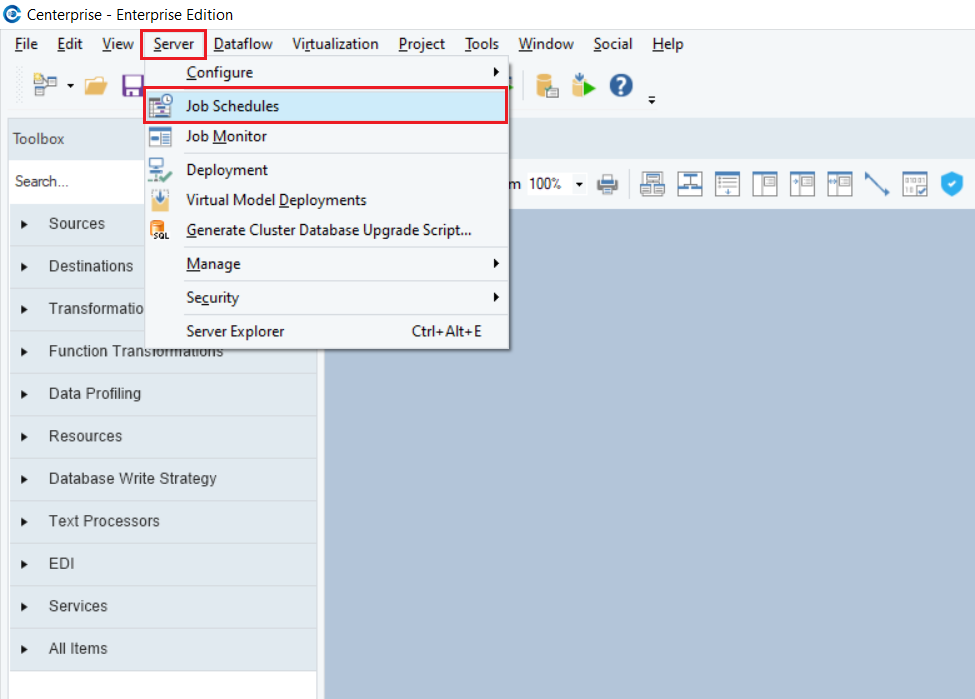Select Job Monitor menu entry
This screenshot has width=975, height=699.
pyautogui.click(x=326, y=136)
